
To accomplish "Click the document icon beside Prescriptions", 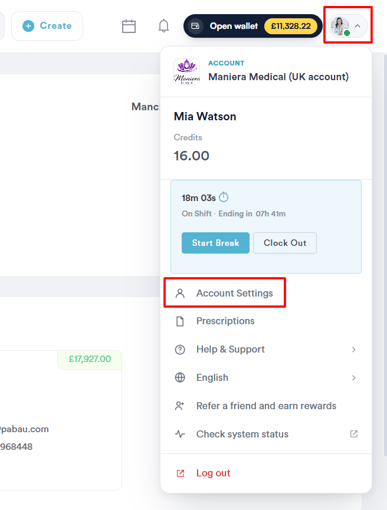I will [x=180, y=321].
